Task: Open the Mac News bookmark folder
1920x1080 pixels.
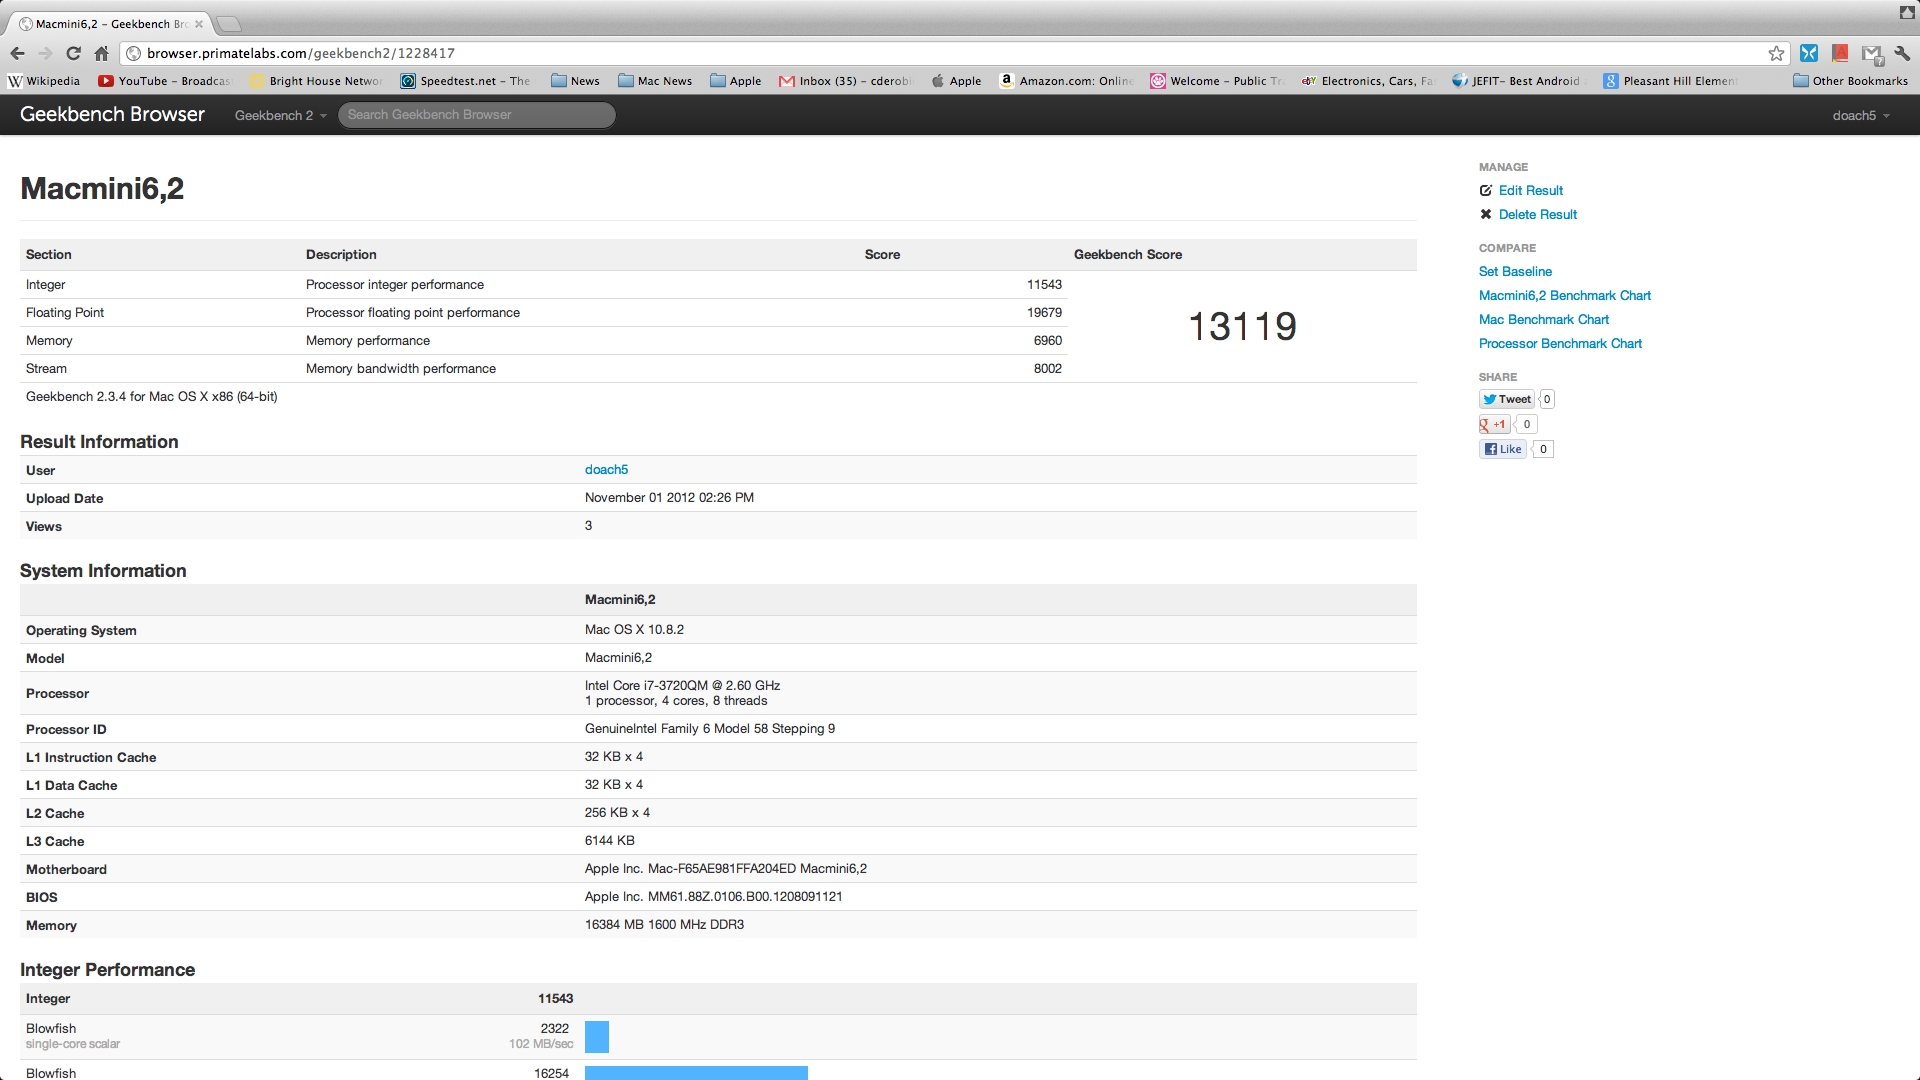Action: click(655, 81)
